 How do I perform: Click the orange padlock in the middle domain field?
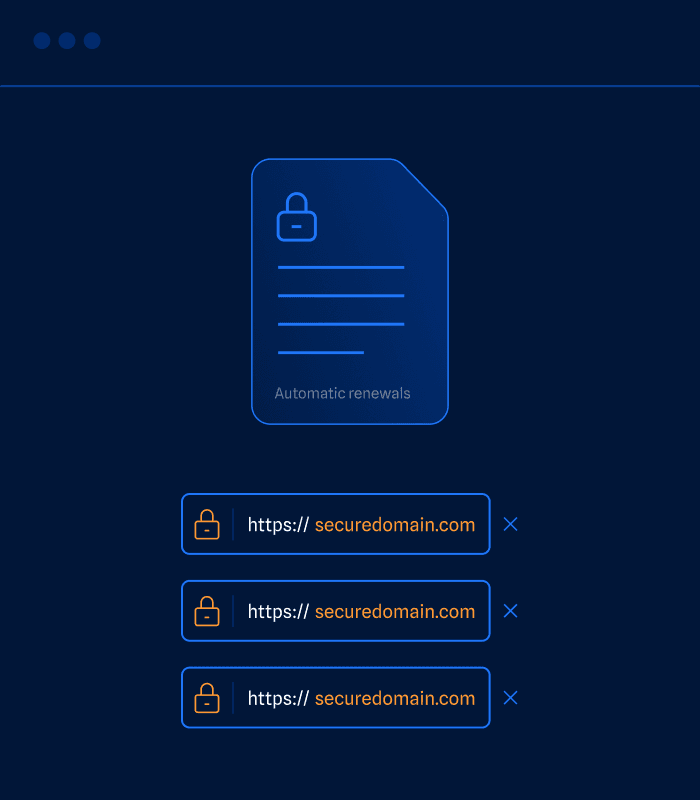[x=207, y=611]
